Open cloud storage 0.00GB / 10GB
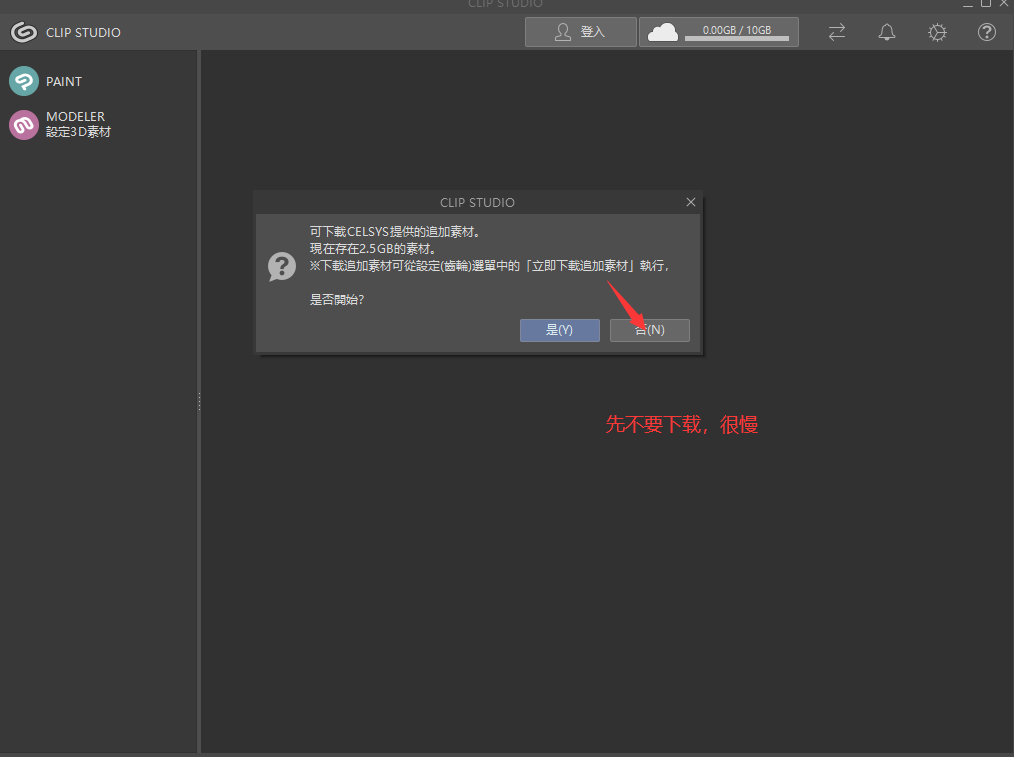The width and height of the screenshot is (1014, 757). coord(718,32)
